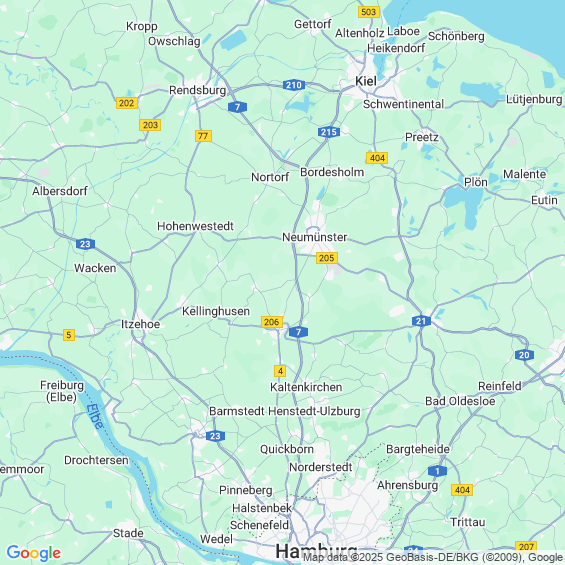Select the Neumünster city label
565x565 pixels.
click(x=315, y=237)
